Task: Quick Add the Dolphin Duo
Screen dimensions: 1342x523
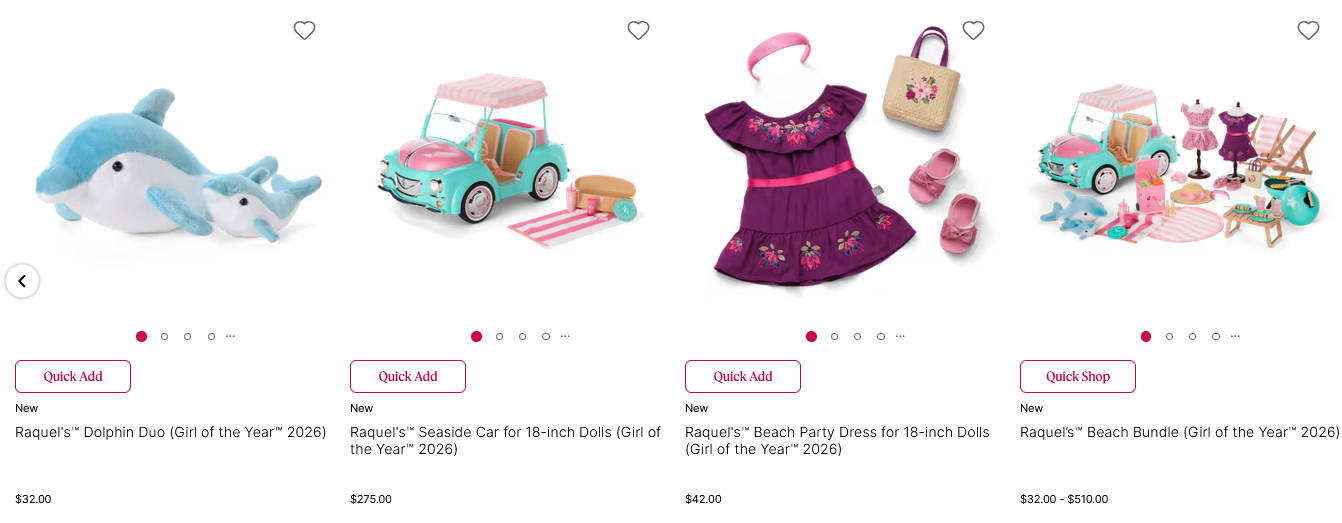Action: click(x=73, y=377)
